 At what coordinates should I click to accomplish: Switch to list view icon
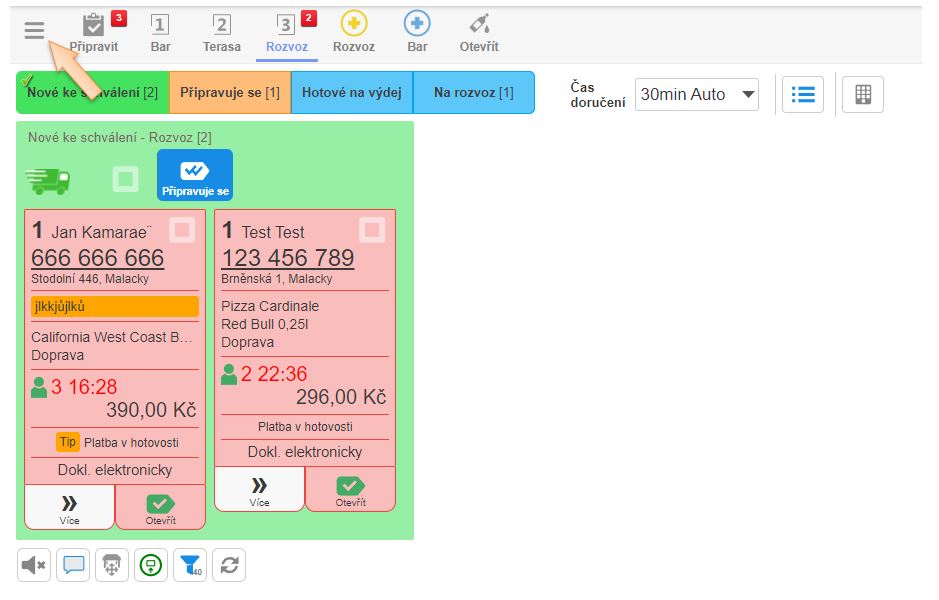click(x=802, y=94)
